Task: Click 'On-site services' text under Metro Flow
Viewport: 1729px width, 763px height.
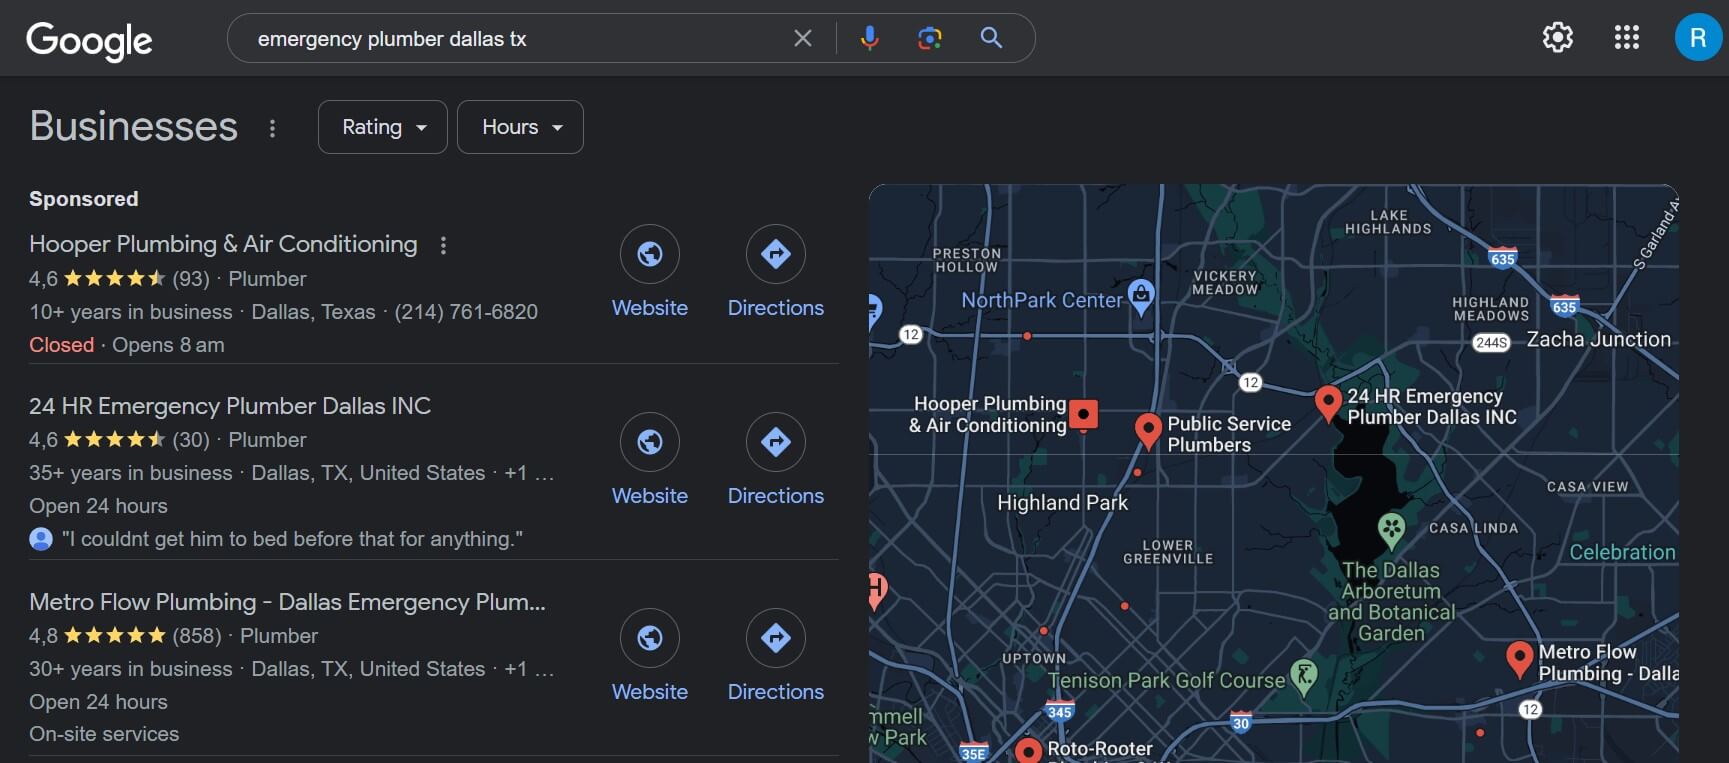Action: 104,734
